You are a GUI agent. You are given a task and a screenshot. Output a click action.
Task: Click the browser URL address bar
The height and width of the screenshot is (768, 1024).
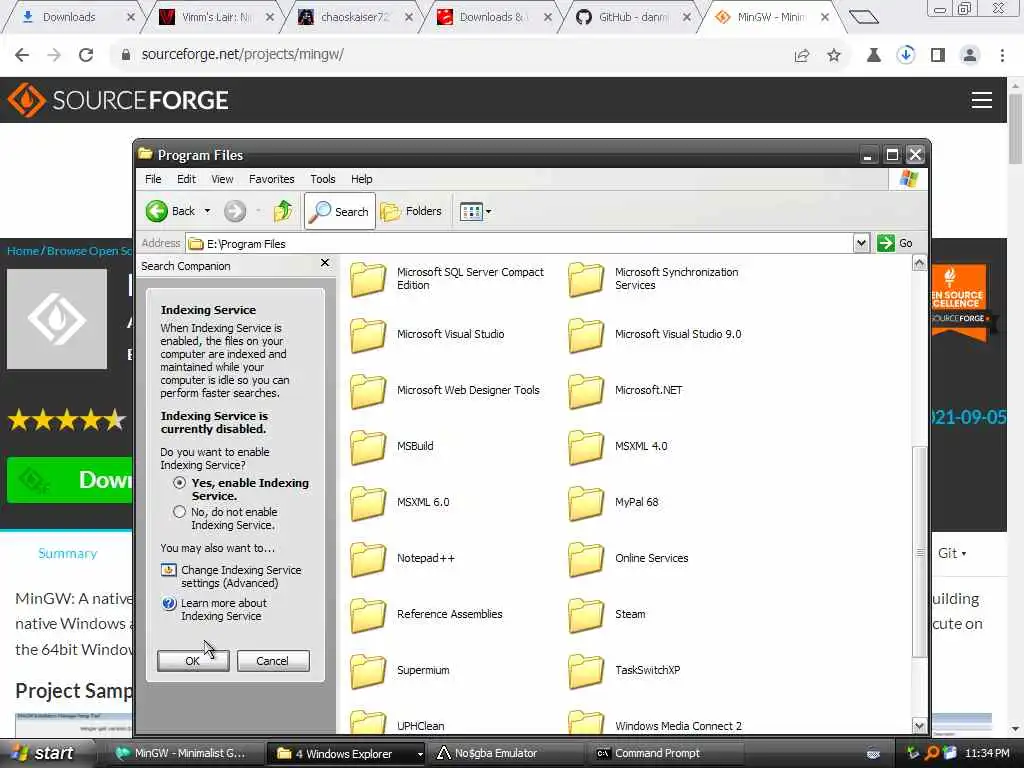coord(457,55)
